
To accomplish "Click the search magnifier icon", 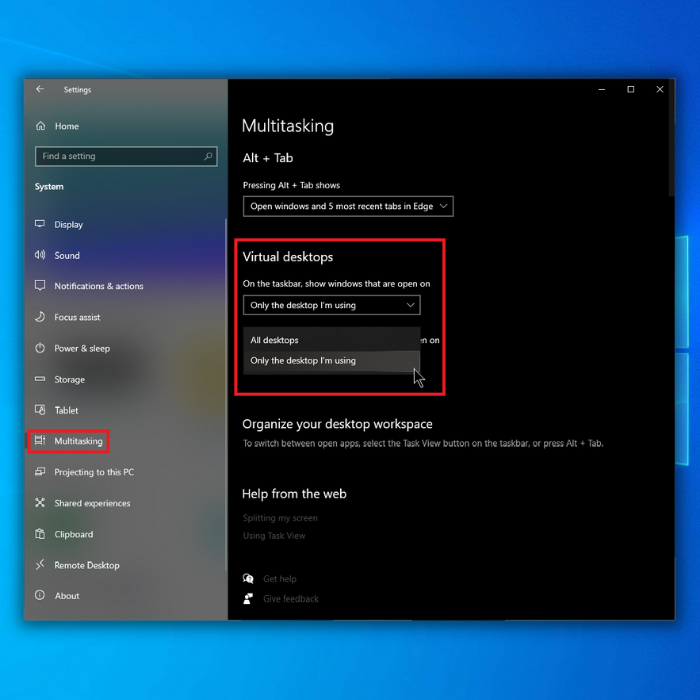I will 208,156.
